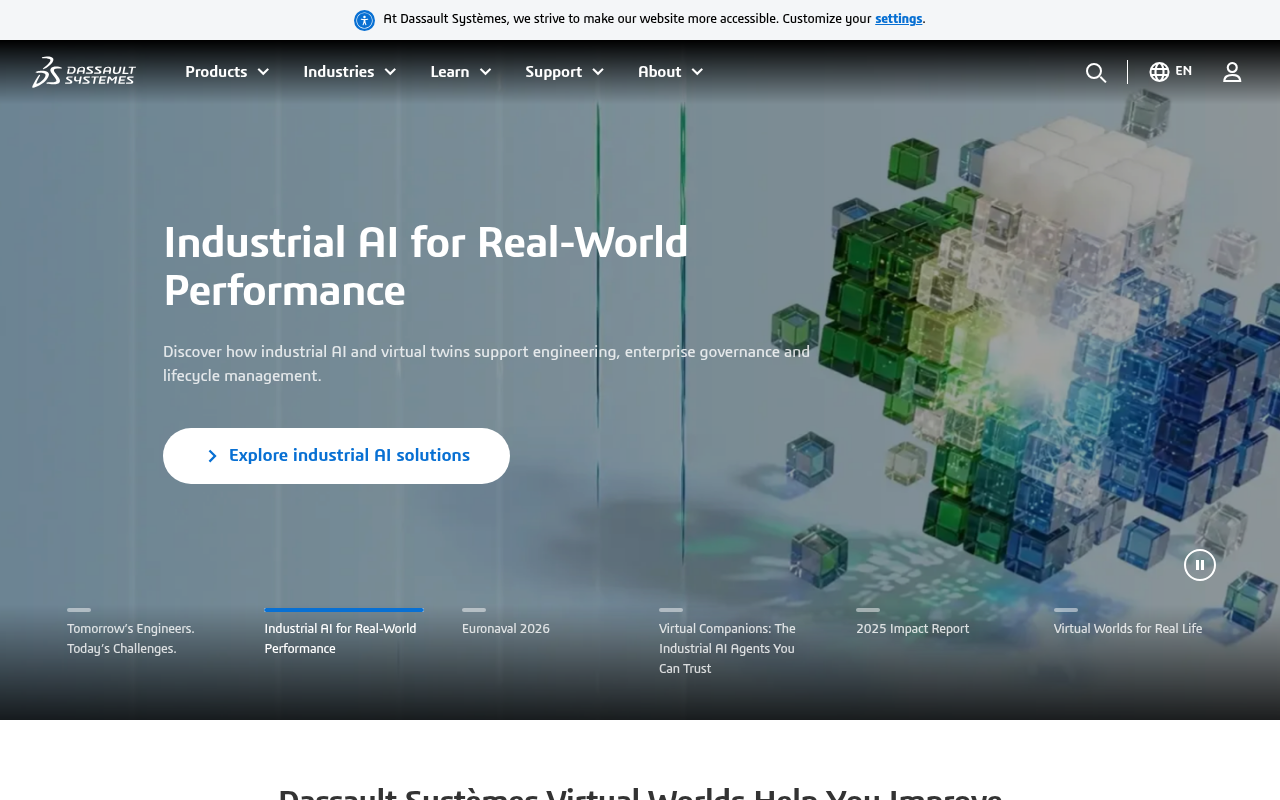Viewport: 1280px width, 800px height.
Task: Click the Dassault Systèmes logo
Action: 84,72
